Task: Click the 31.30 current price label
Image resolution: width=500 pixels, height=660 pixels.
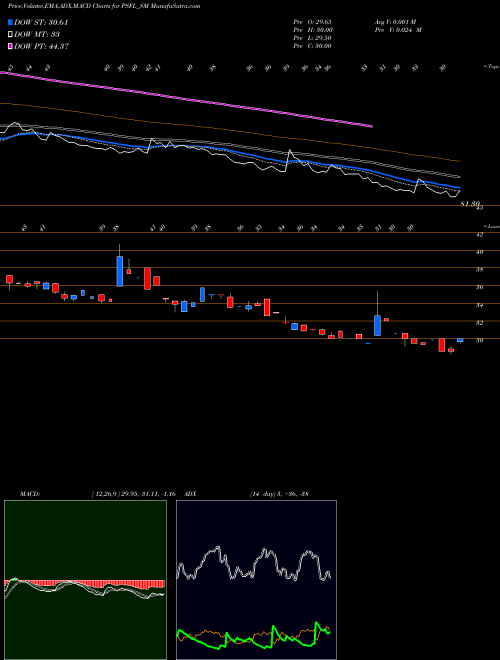Action: tap(470, 204)
